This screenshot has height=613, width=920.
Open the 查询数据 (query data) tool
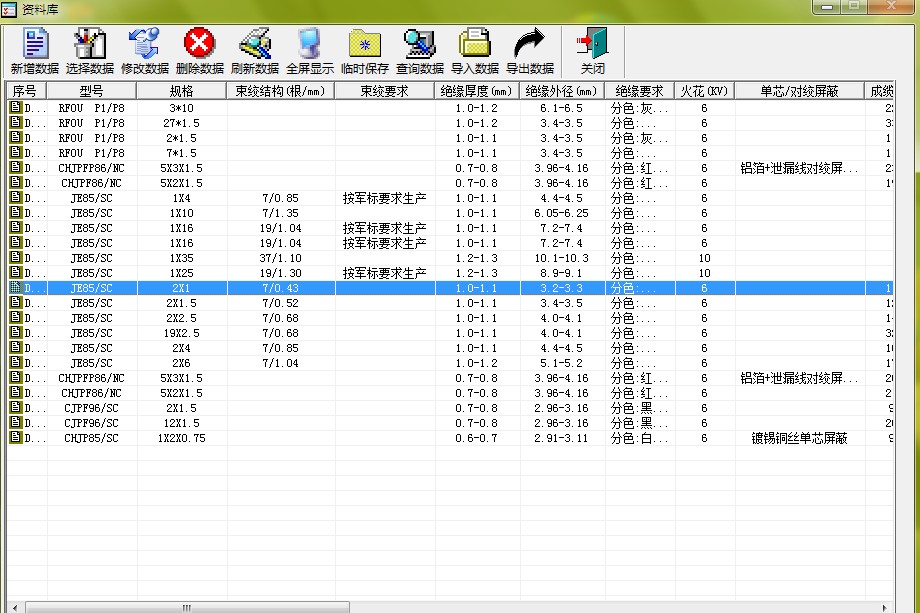(420, 44)
